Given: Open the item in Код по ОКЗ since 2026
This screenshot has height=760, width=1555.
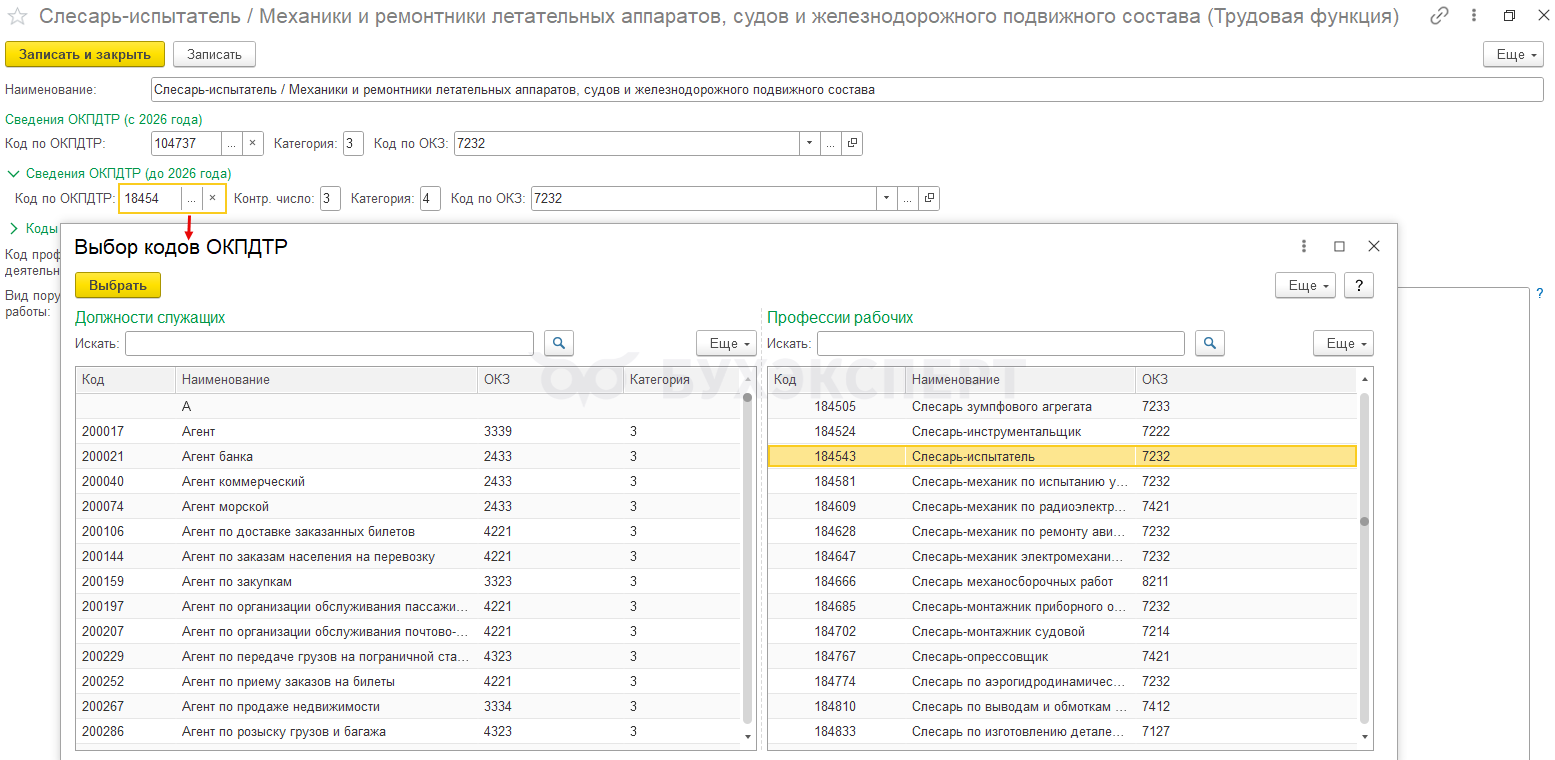Looking at the screenshot, I should [851, 143].
